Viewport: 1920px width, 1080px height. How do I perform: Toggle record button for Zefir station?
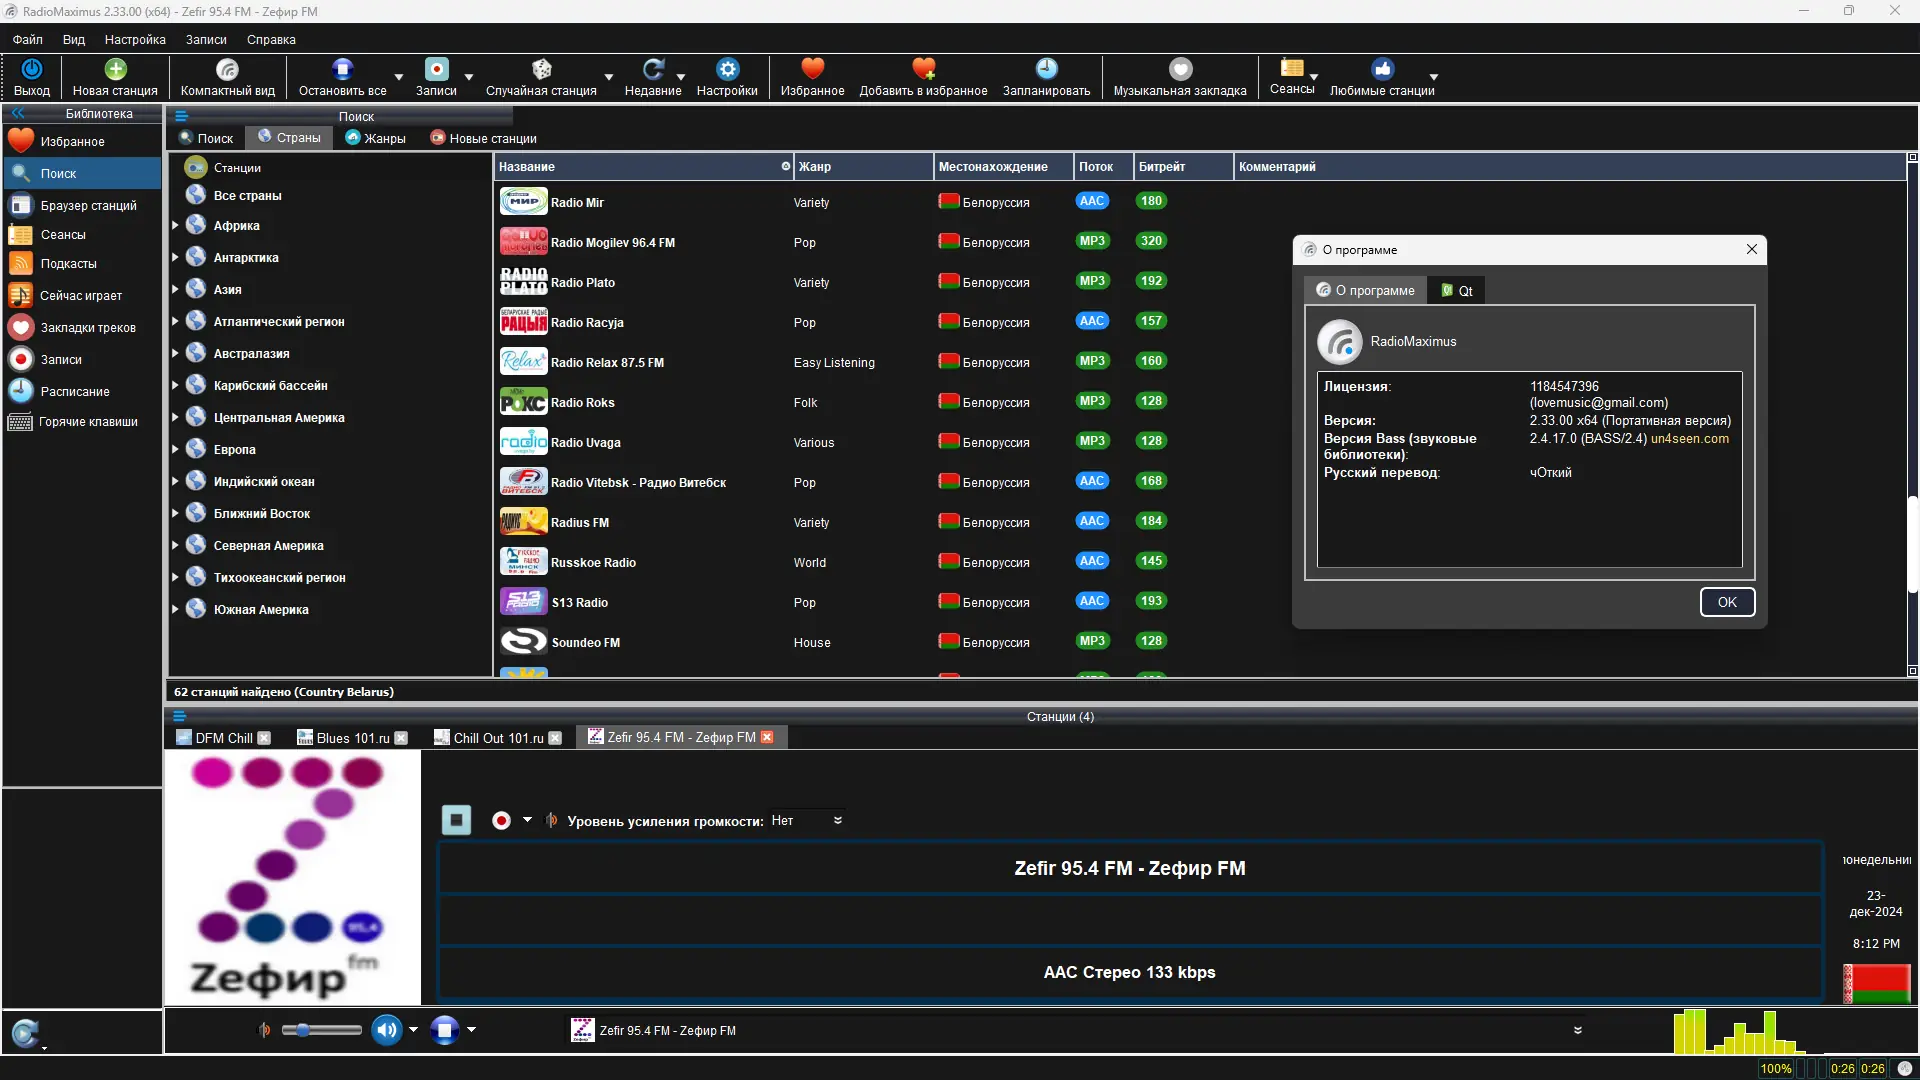[x=501, y=820]
